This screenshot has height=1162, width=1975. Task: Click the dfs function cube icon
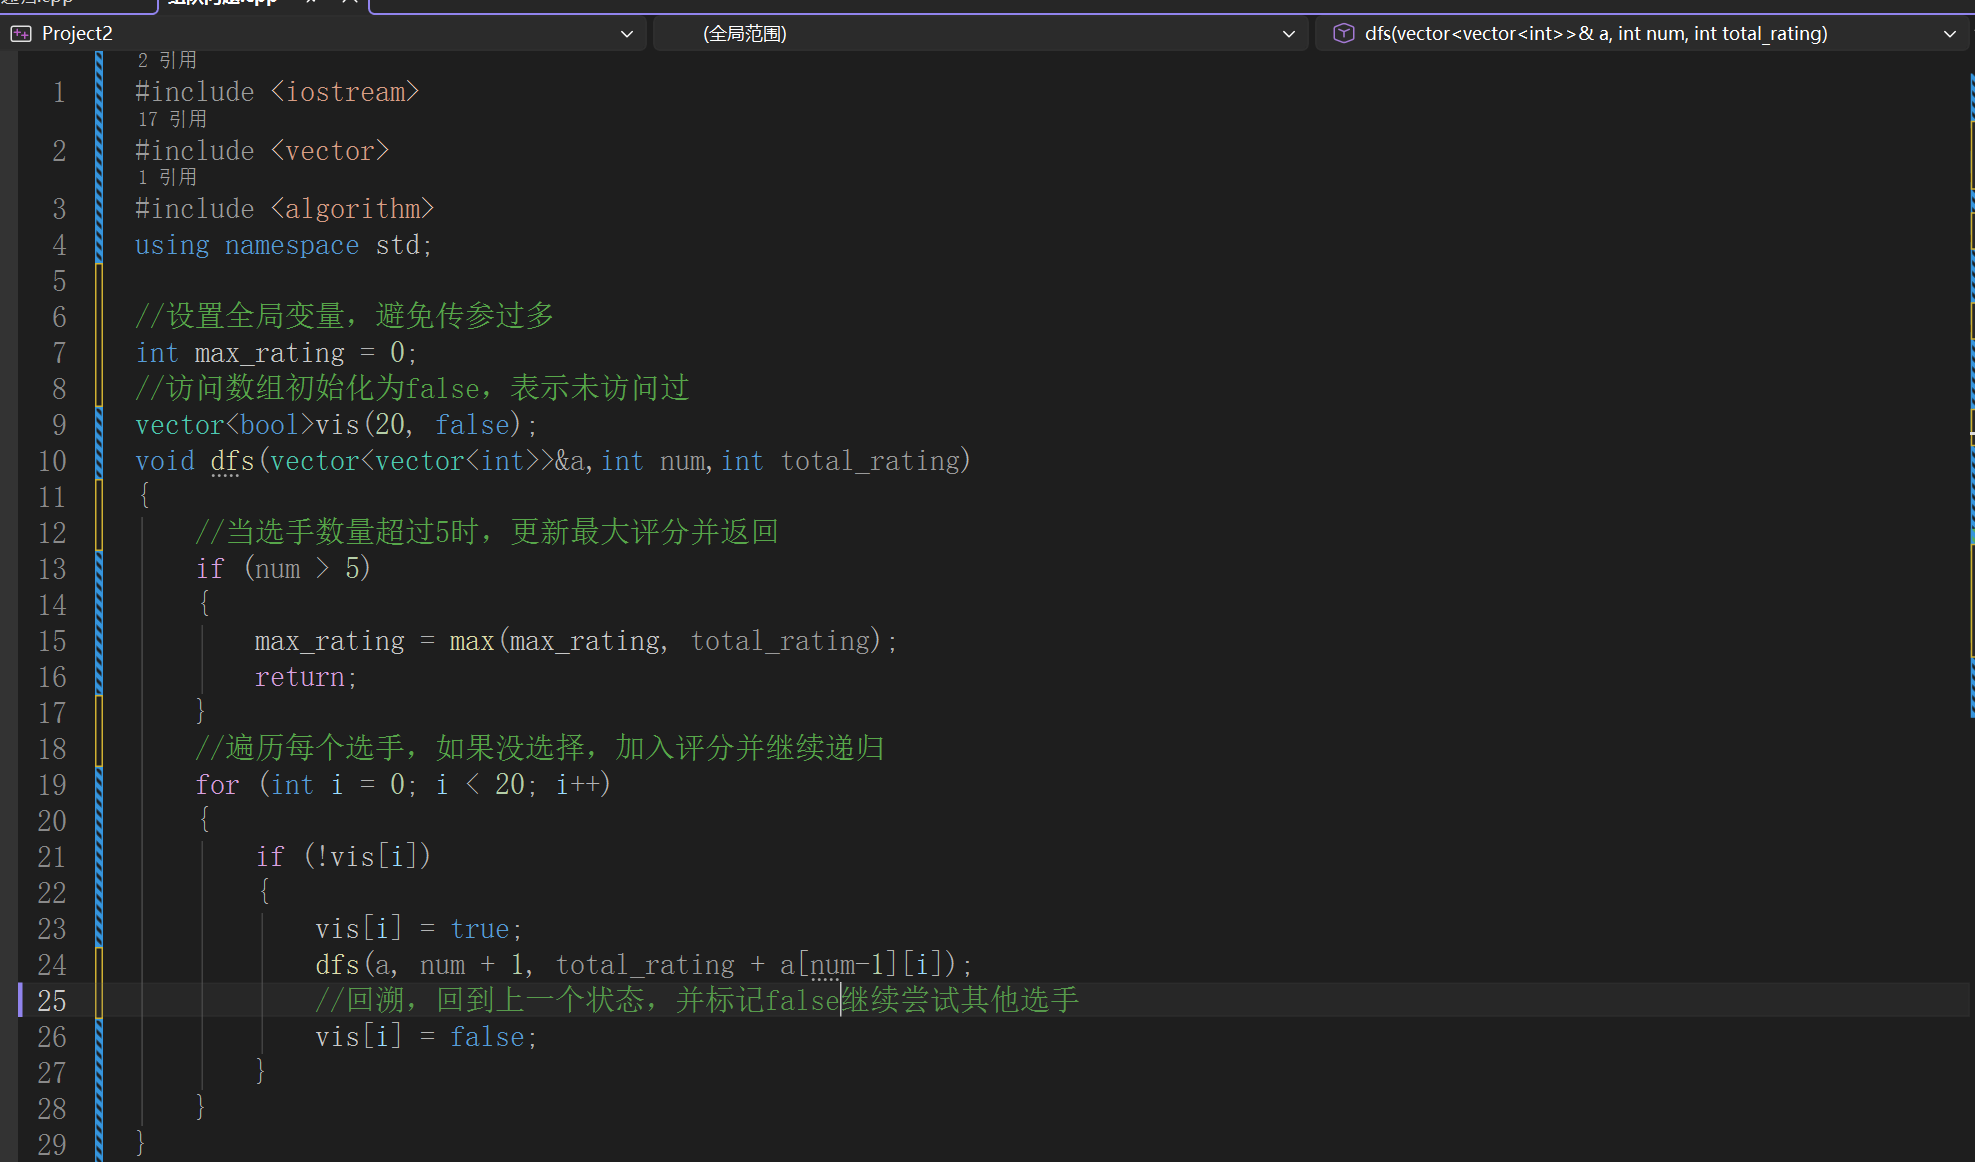pos(1344,34)
